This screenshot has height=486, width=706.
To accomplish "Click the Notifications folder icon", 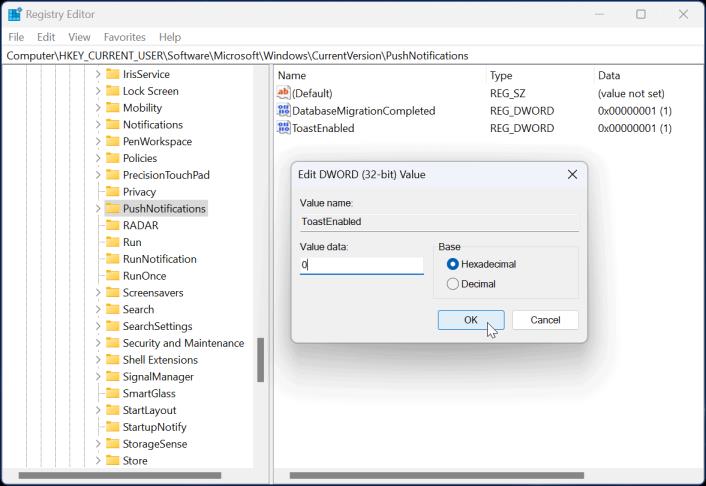I will click(x=113, y=124).
